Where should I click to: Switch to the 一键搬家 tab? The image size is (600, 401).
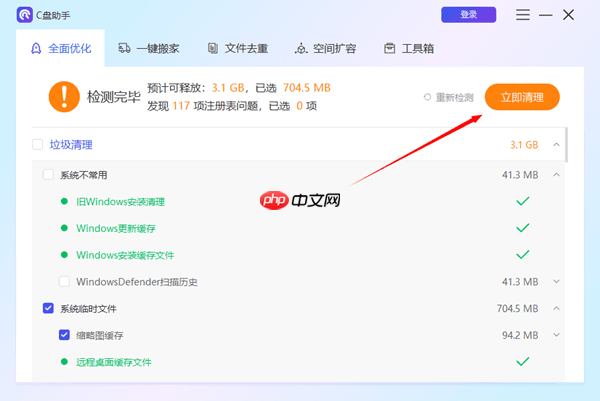coord(149,49)
